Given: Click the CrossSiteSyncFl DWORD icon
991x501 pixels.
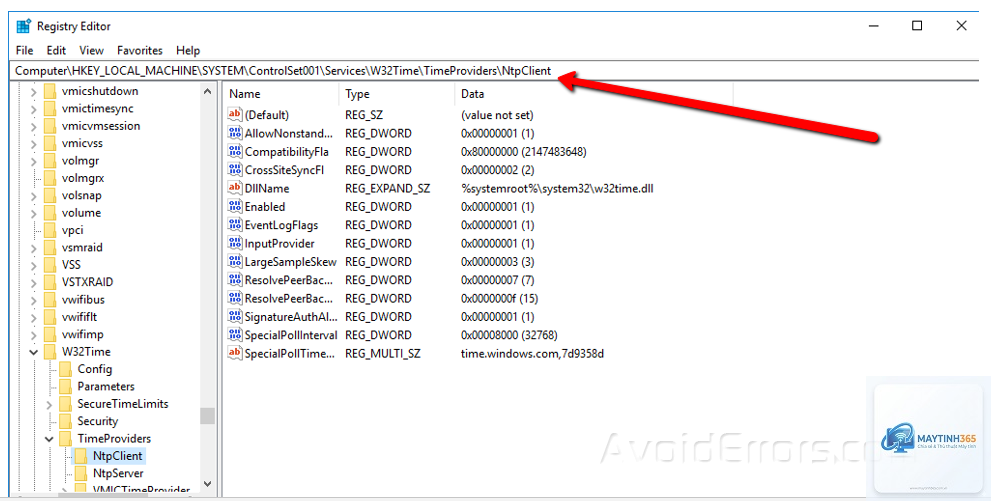Looking at the screenshot, I should pos(235,170).
